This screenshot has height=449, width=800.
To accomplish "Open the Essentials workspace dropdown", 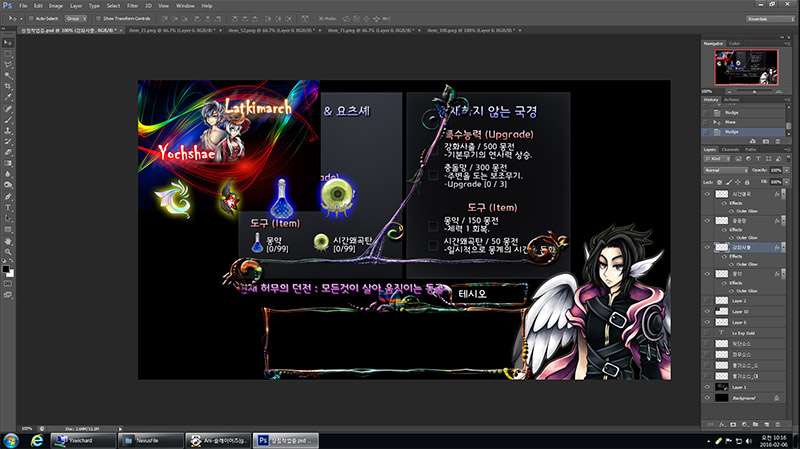I will pyautogui.click(x=770, y=19).
